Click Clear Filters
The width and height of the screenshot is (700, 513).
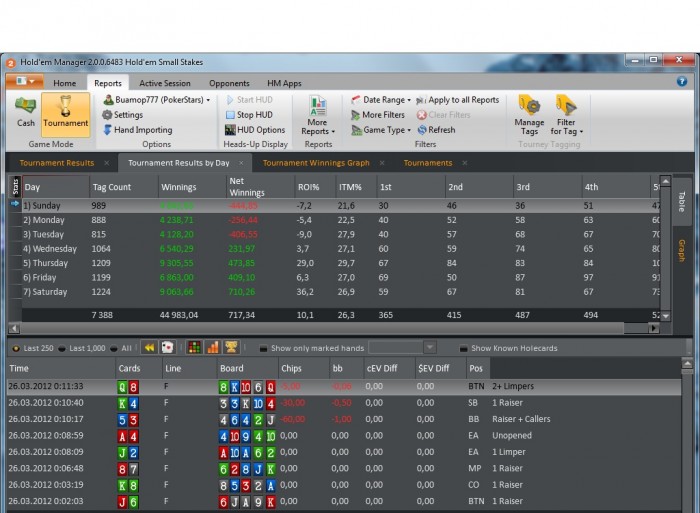[444, 115]
